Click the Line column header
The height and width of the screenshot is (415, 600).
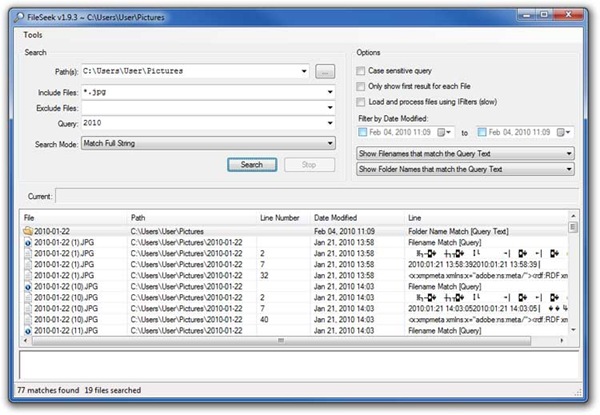(486, 218)
